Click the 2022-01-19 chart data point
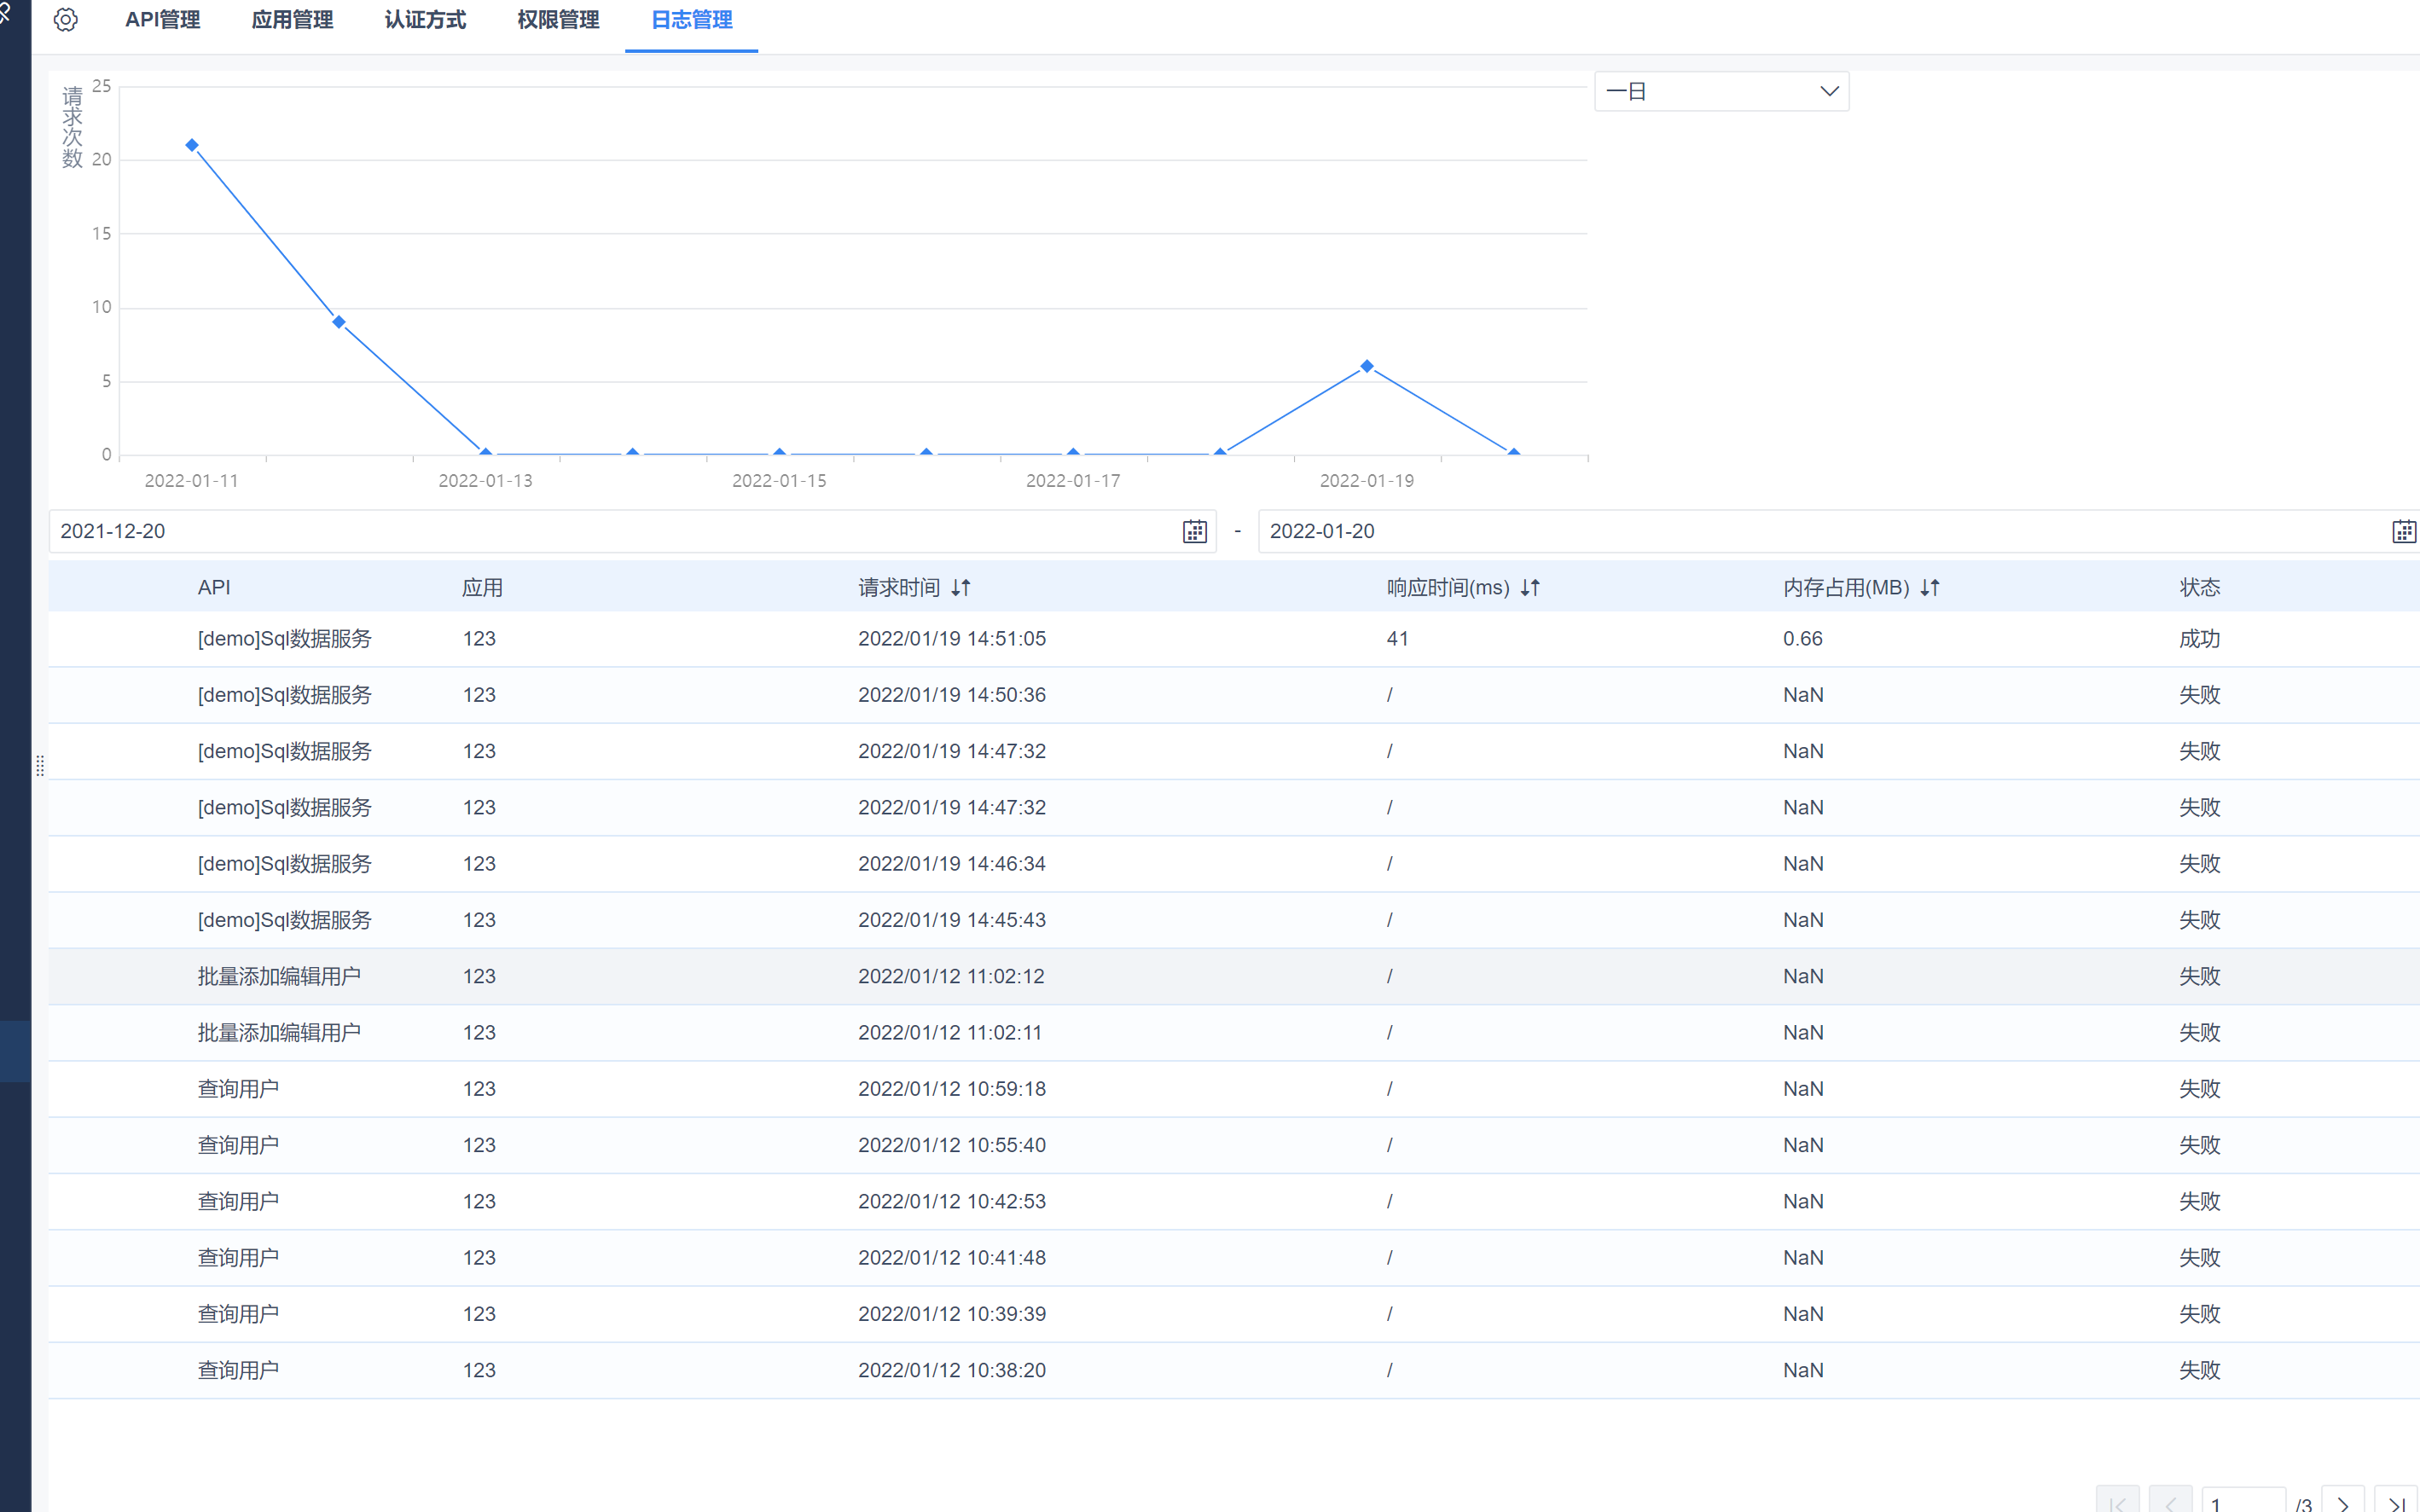Image resolution: width=2420 pixels, height=1512 pixels. pos(1367,366)
